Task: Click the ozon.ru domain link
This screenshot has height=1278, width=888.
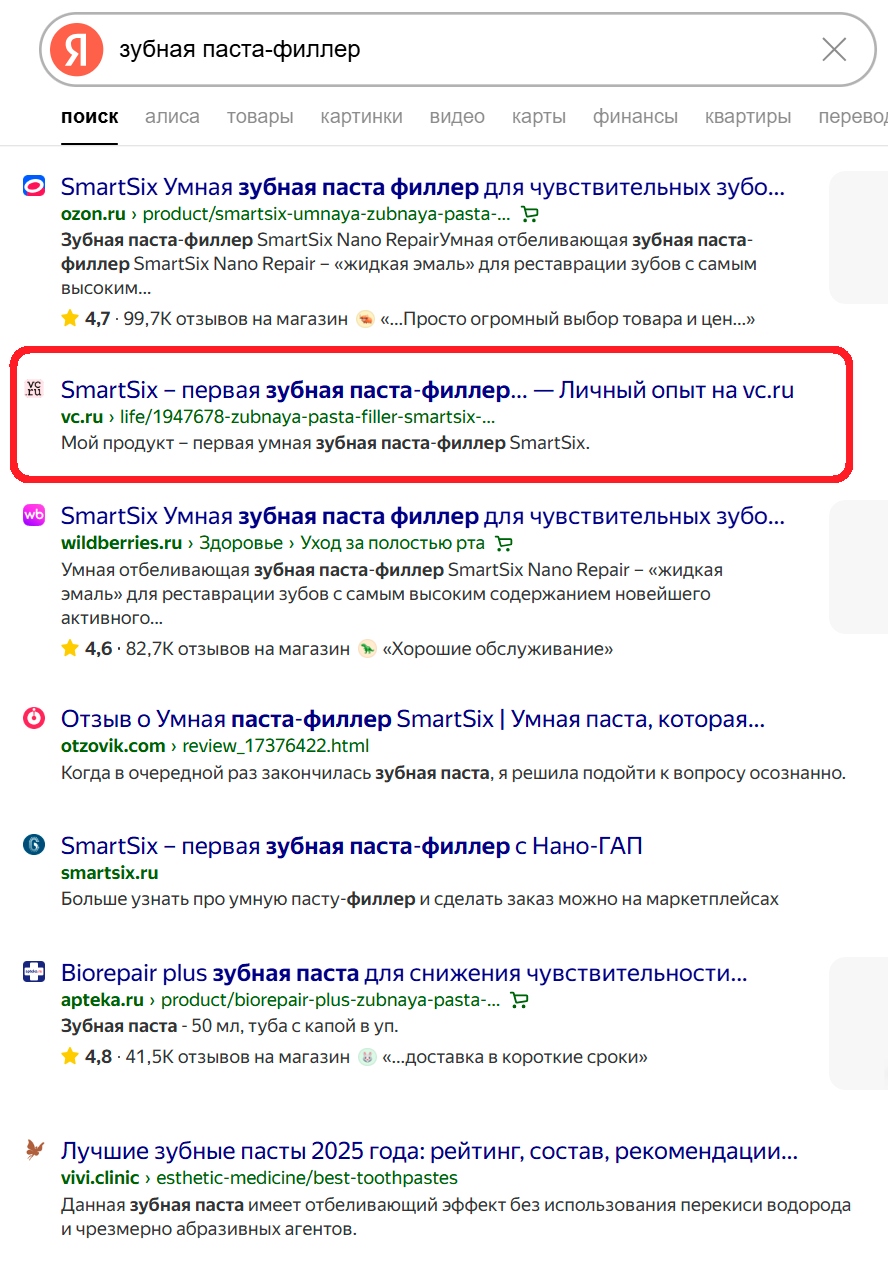Action: click(93, 214)
